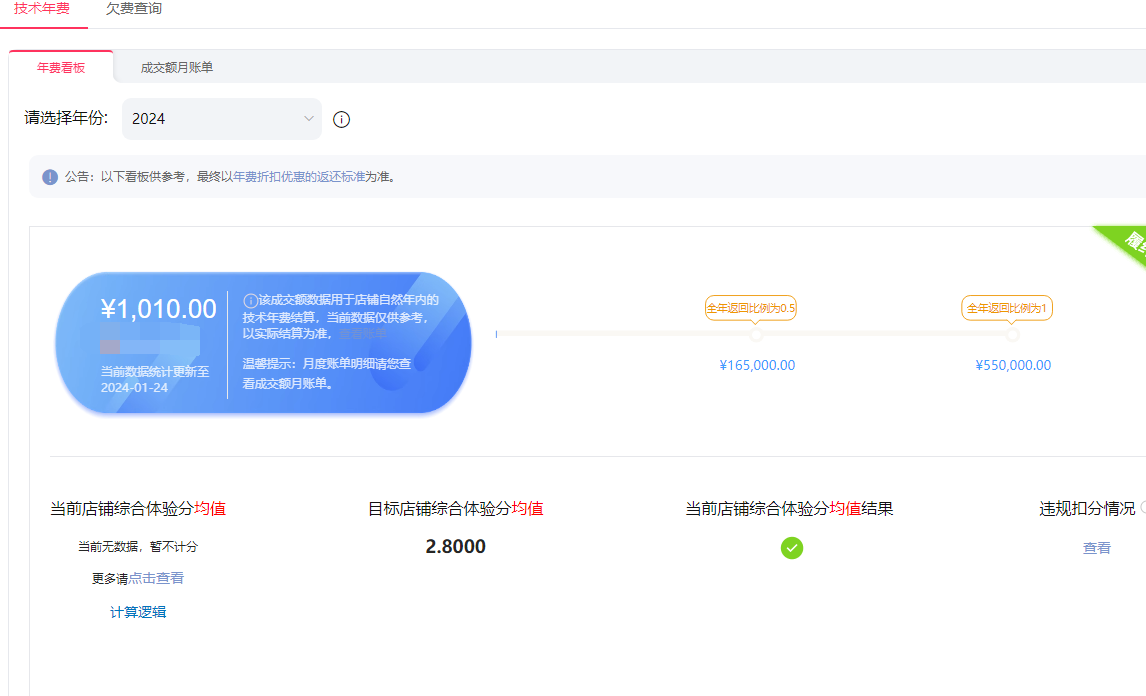Click the info icon beside year selector
The height and width of the screenshot is (696, 1146).
click(x=341, y=120)
